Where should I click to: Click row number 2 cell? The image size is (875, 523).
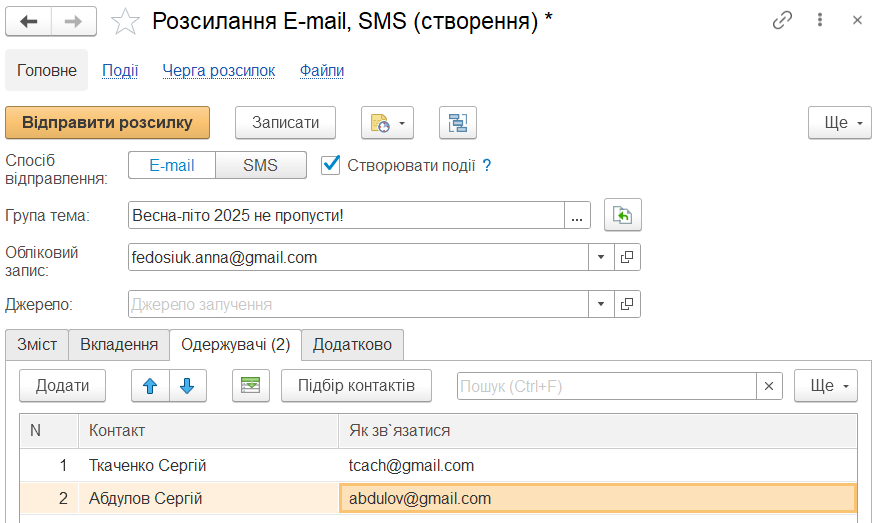tap(49, 498)
